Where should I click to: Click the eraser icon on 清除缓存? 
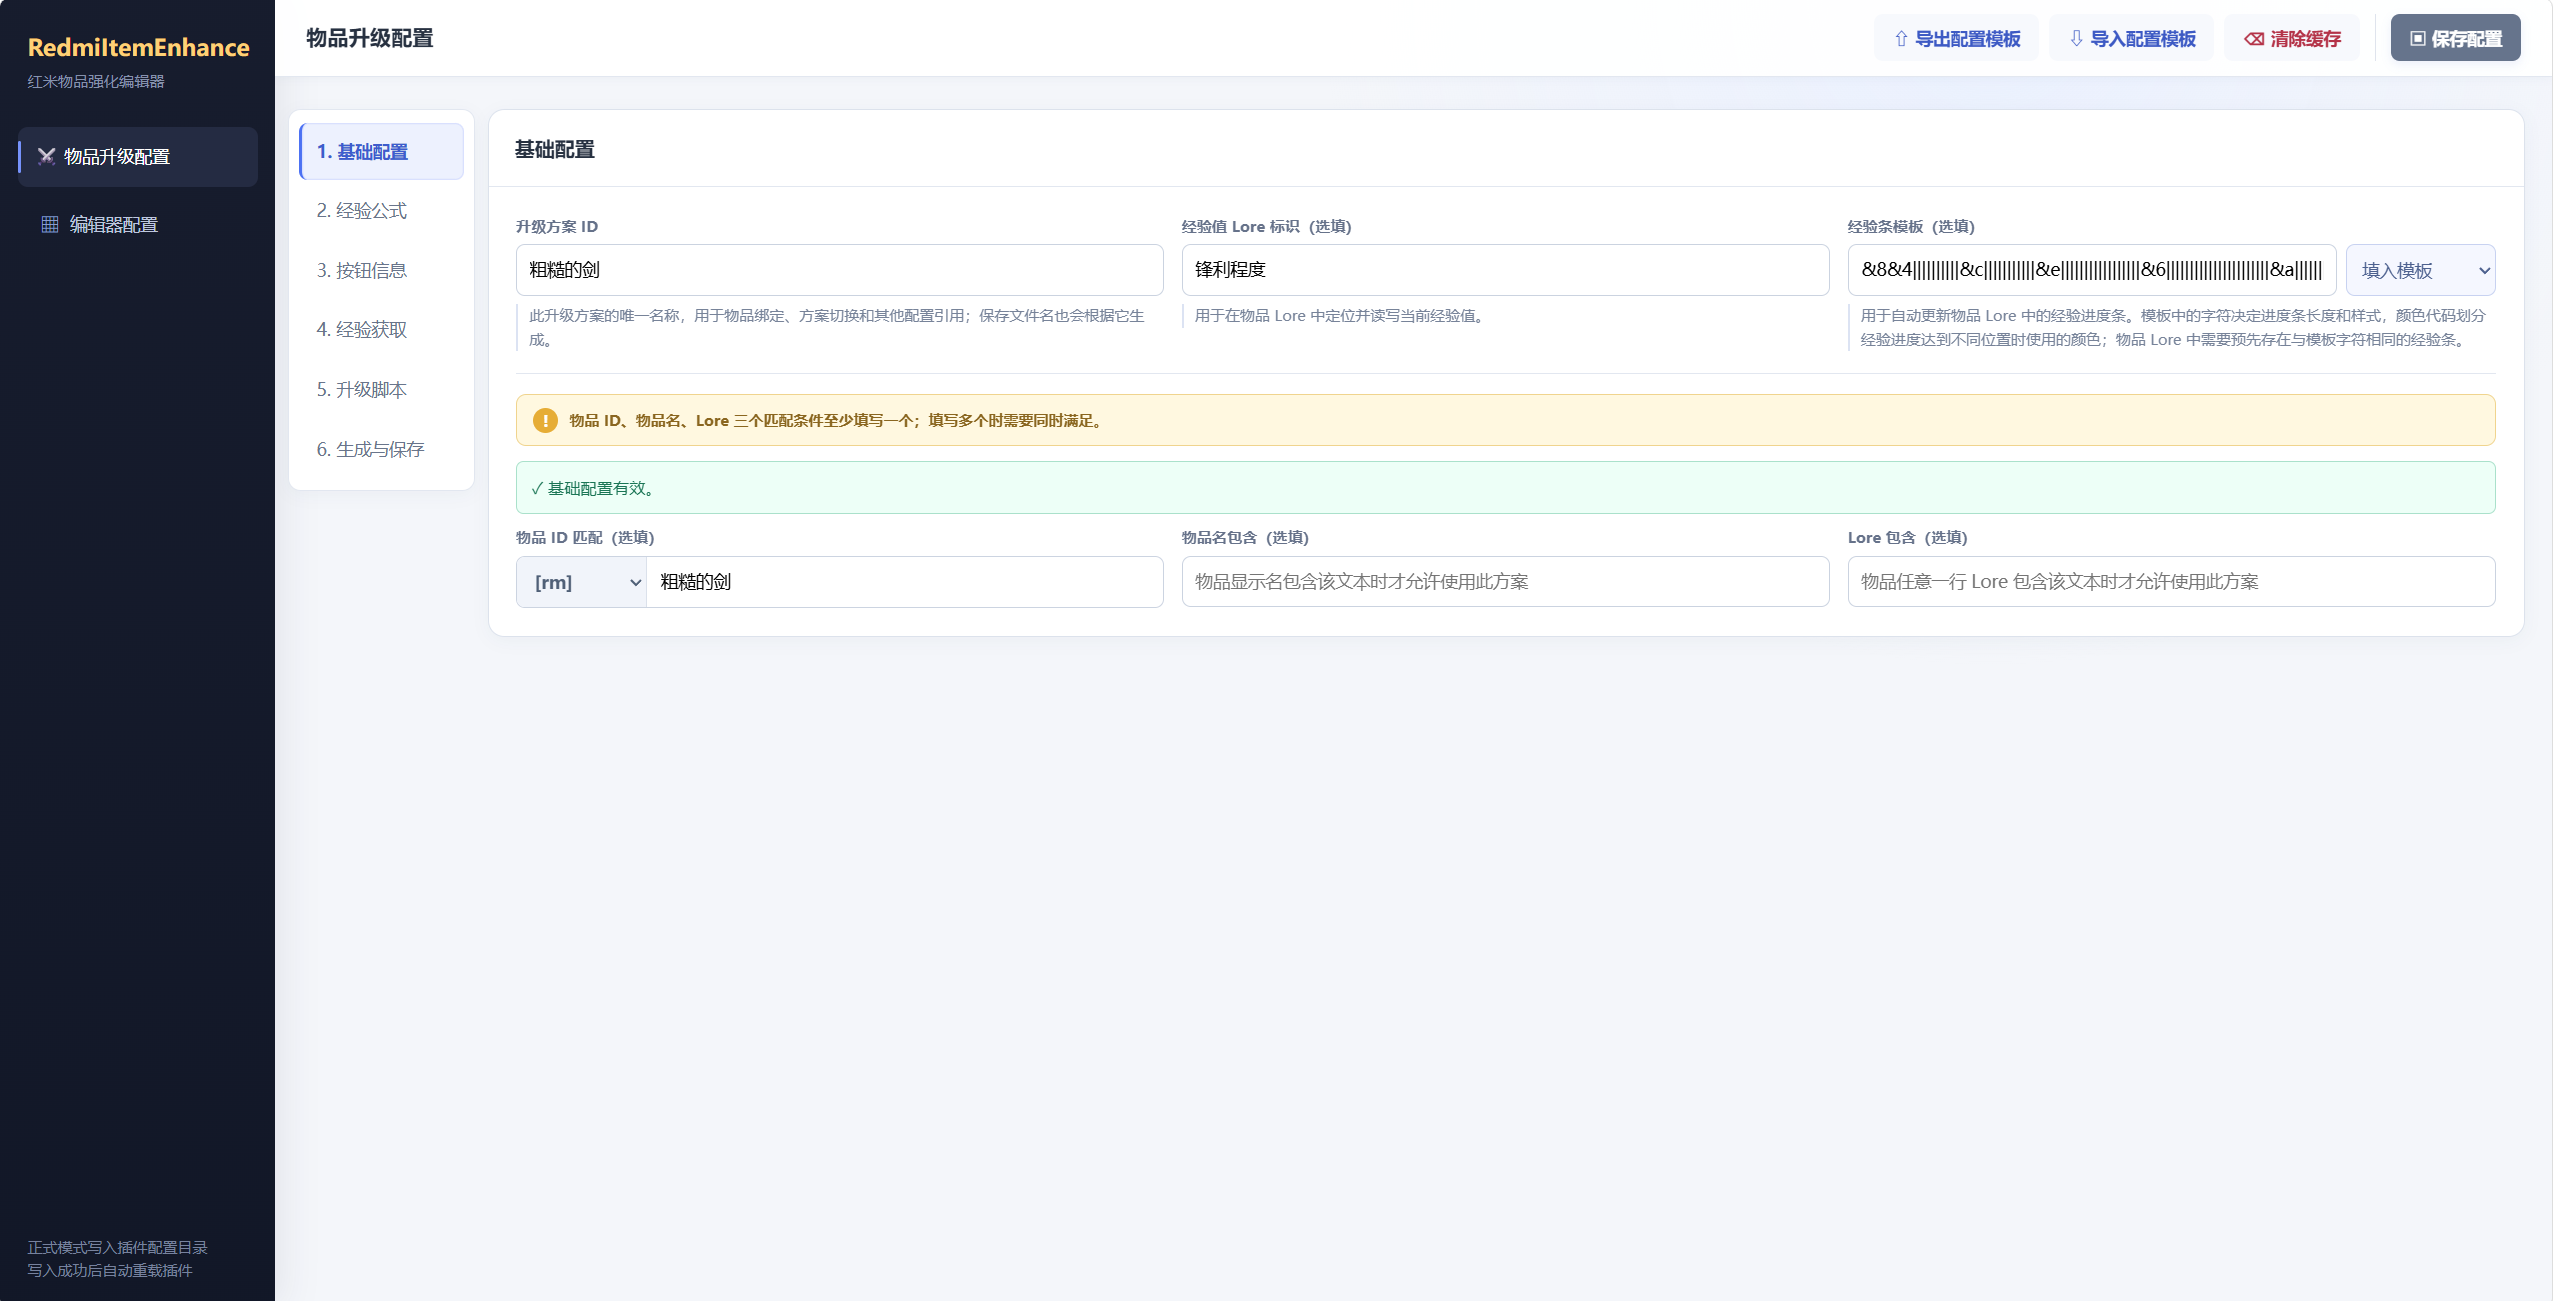[x=2254, y=39]
